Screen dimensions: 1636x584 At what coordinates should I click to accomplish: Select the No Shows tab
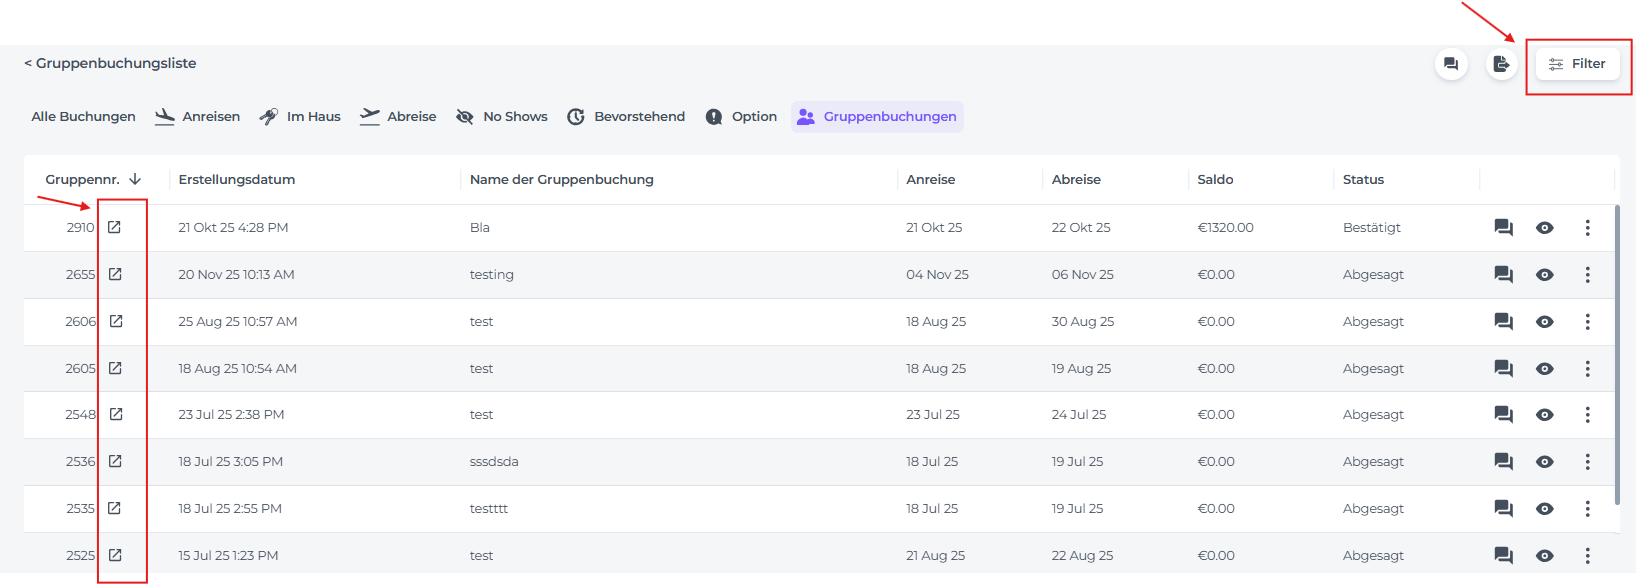502,117
